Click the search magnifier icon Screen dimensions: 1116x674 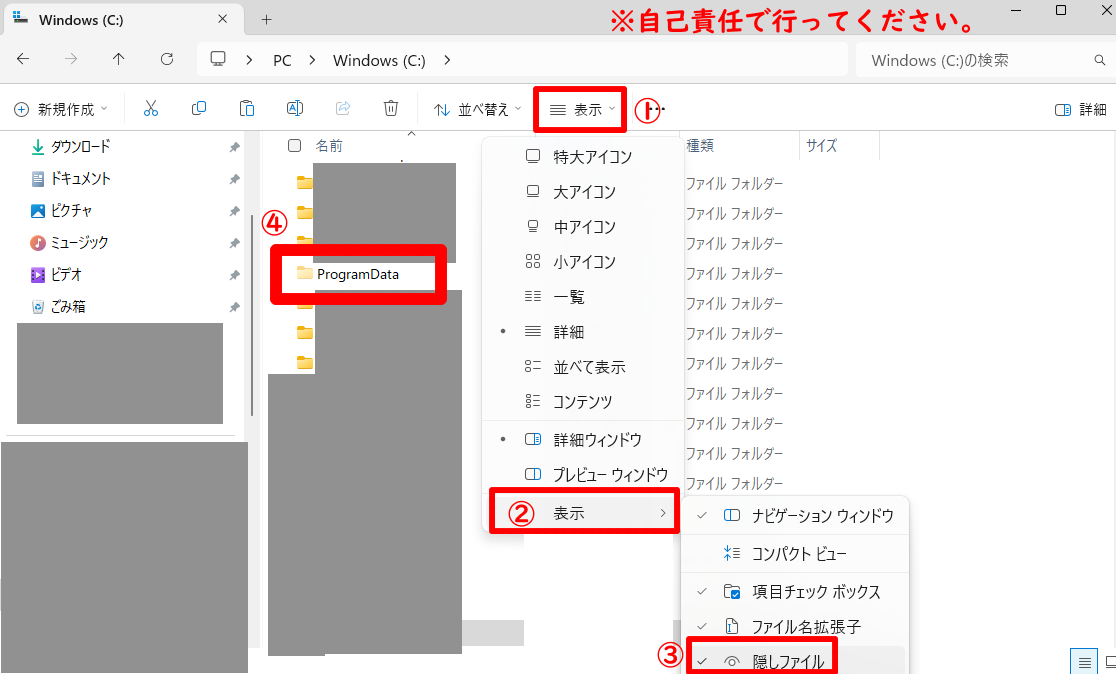click(x=1100, y=60)
